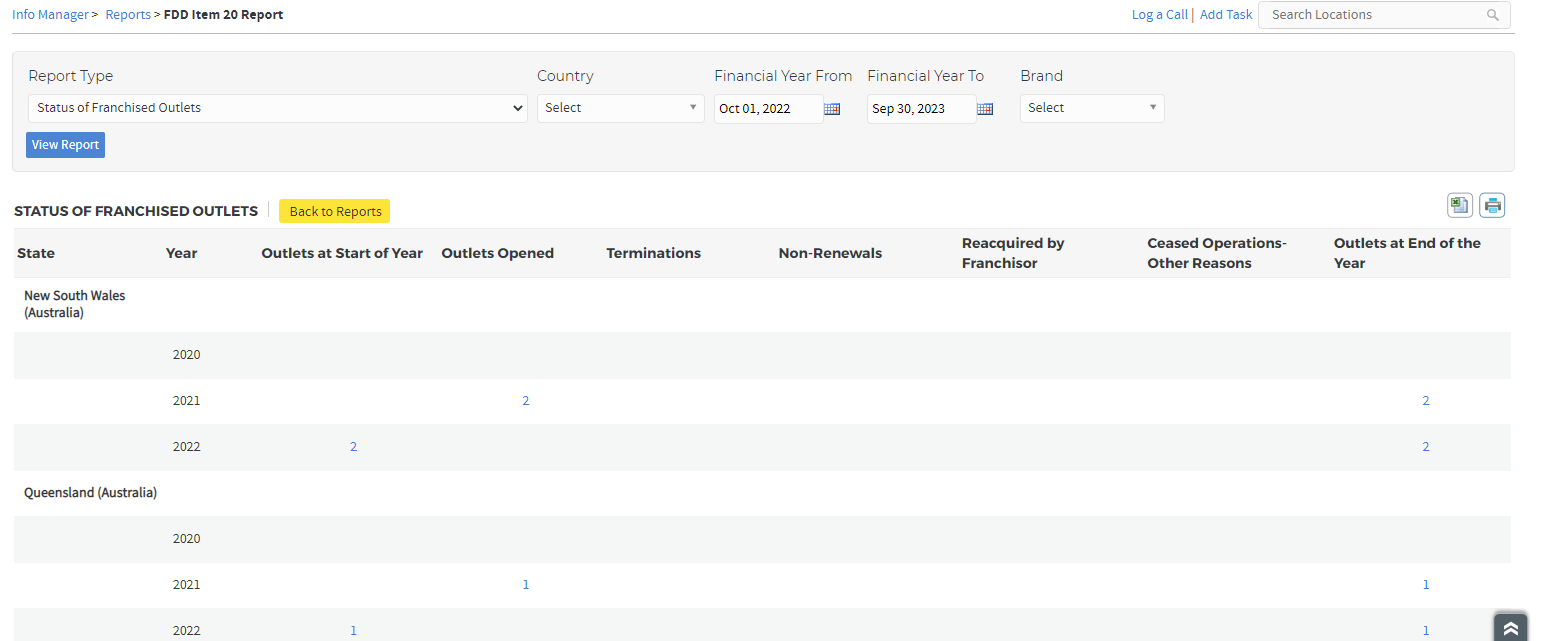
Task: Select the Queensland (Australia) row label
Action: tap(90, 493)
